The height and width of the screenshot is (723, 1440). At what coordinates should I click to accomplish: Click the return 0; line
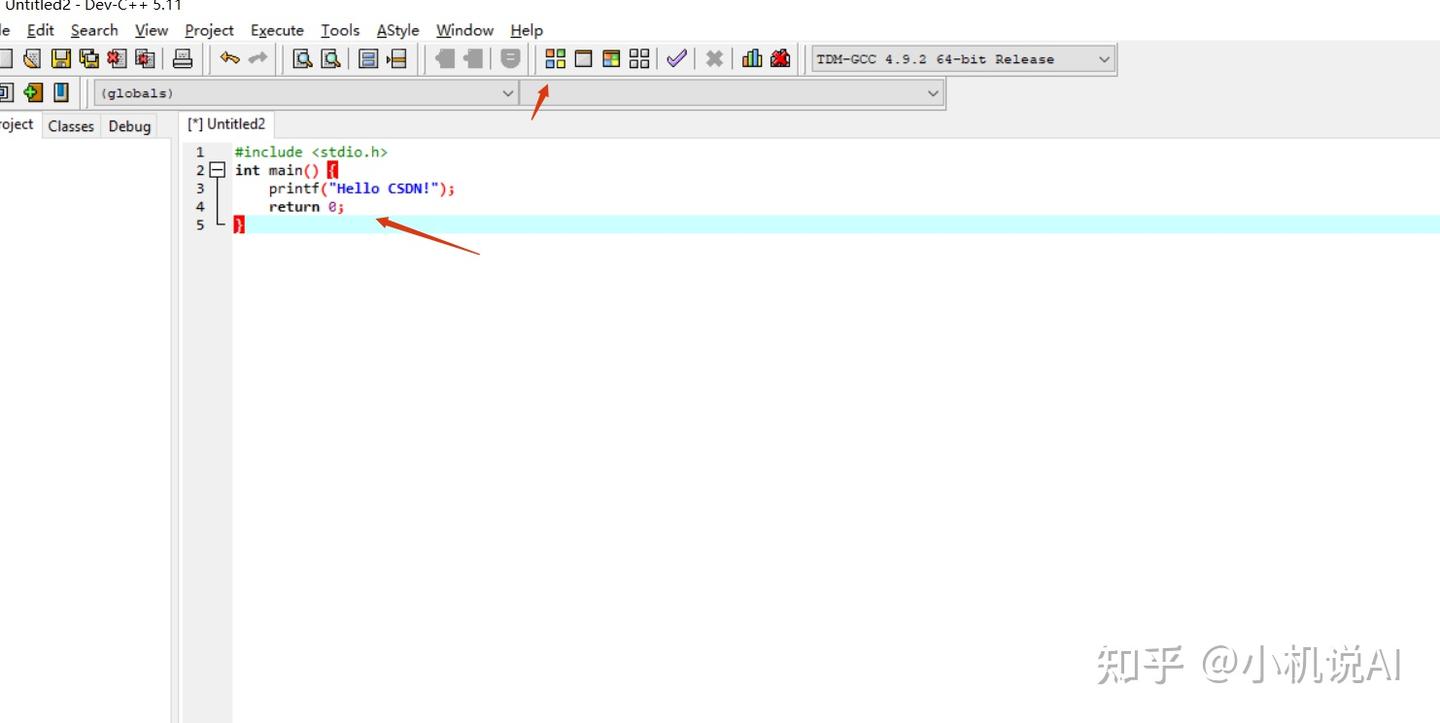tap(306, 206)
